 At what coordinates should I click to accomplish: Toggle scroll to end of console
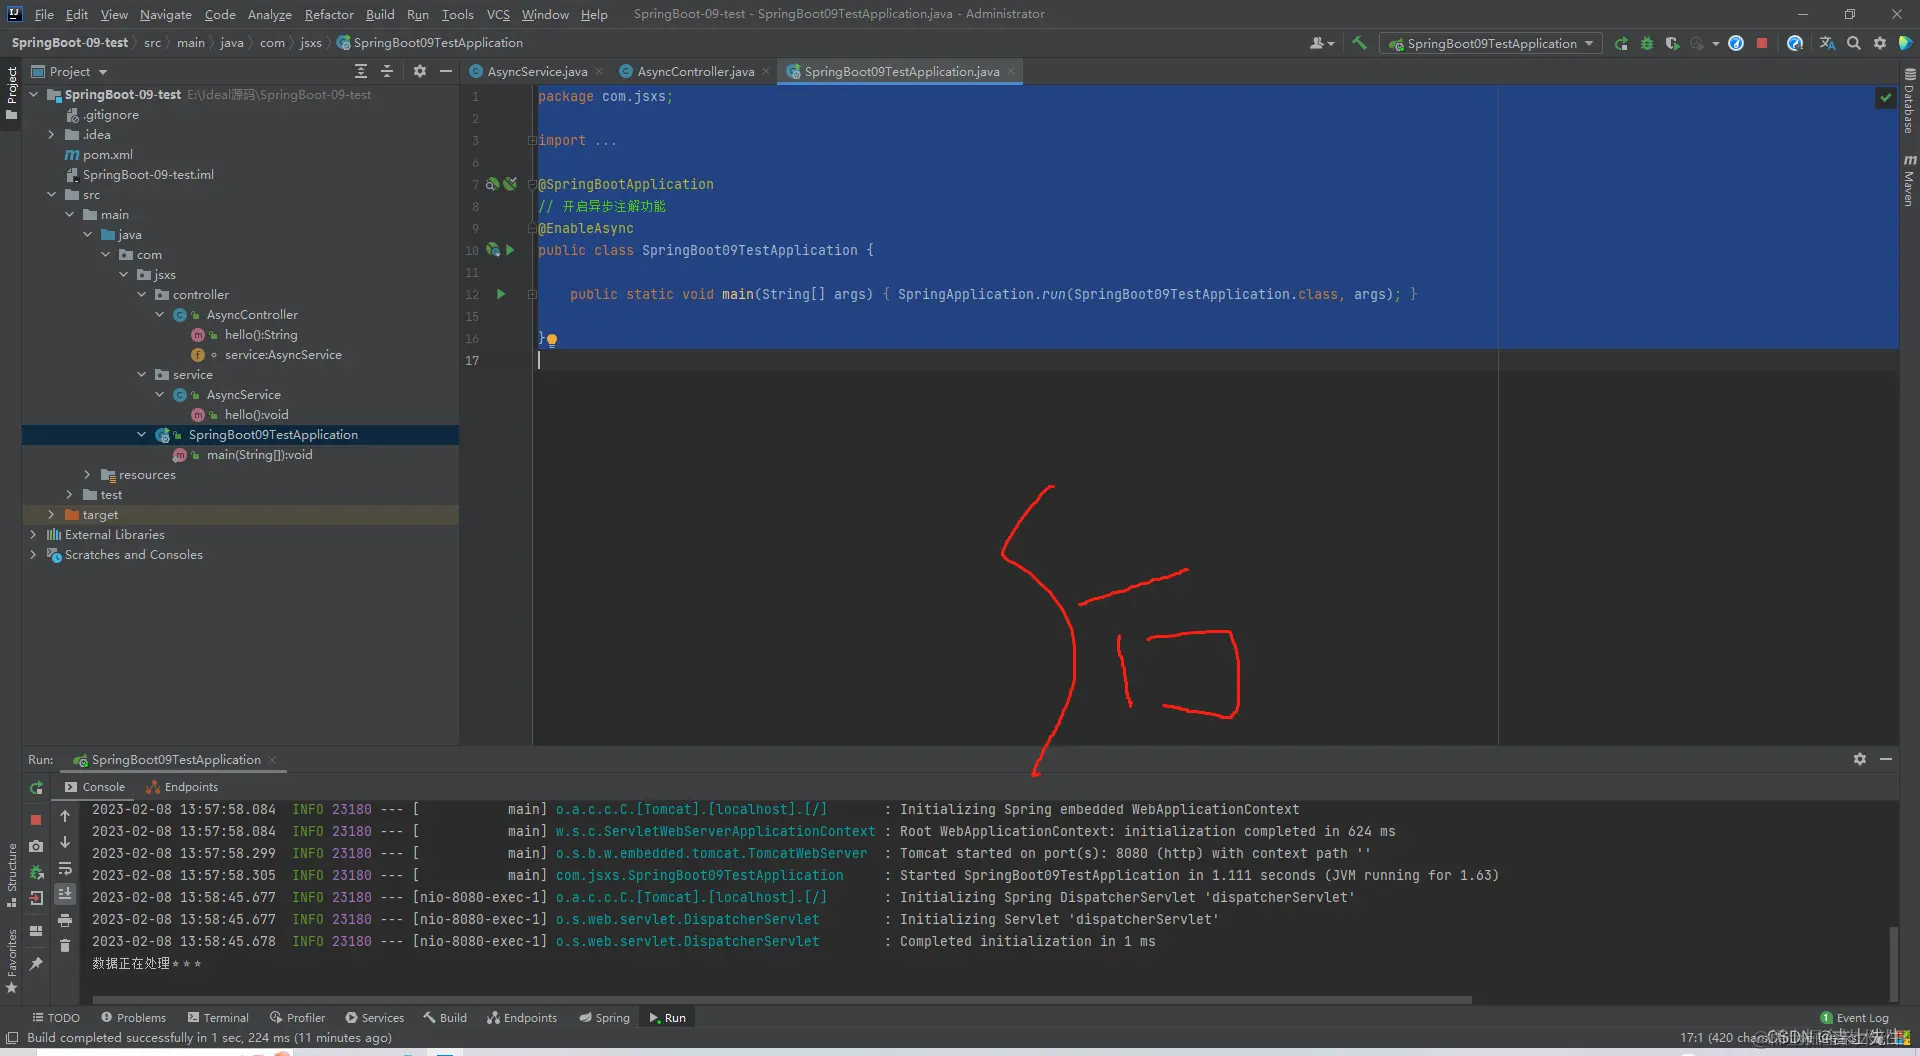click(65, 894)
